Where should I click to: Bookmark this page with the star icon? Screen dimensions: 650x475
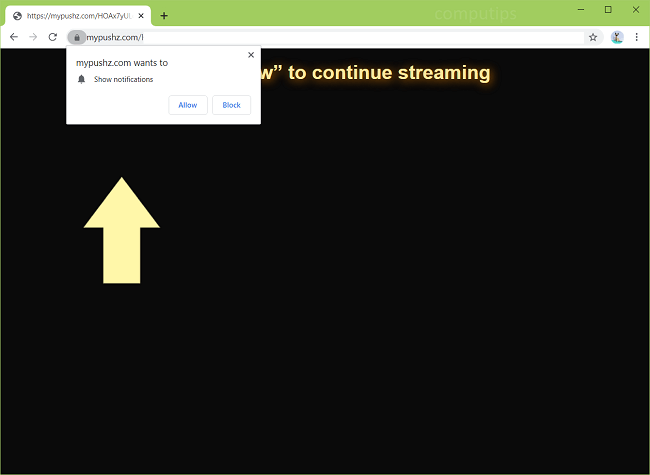593,37
